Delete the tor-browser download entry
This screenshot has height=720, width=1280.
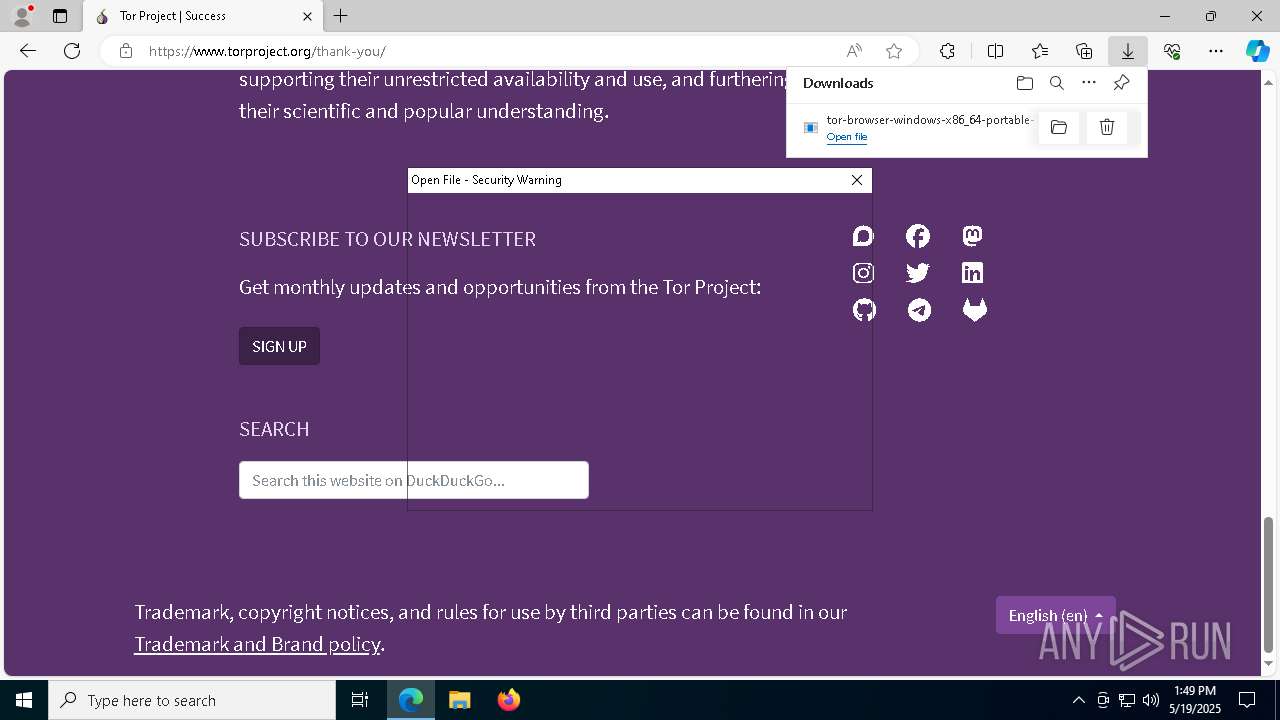[x=1107, y=127]
